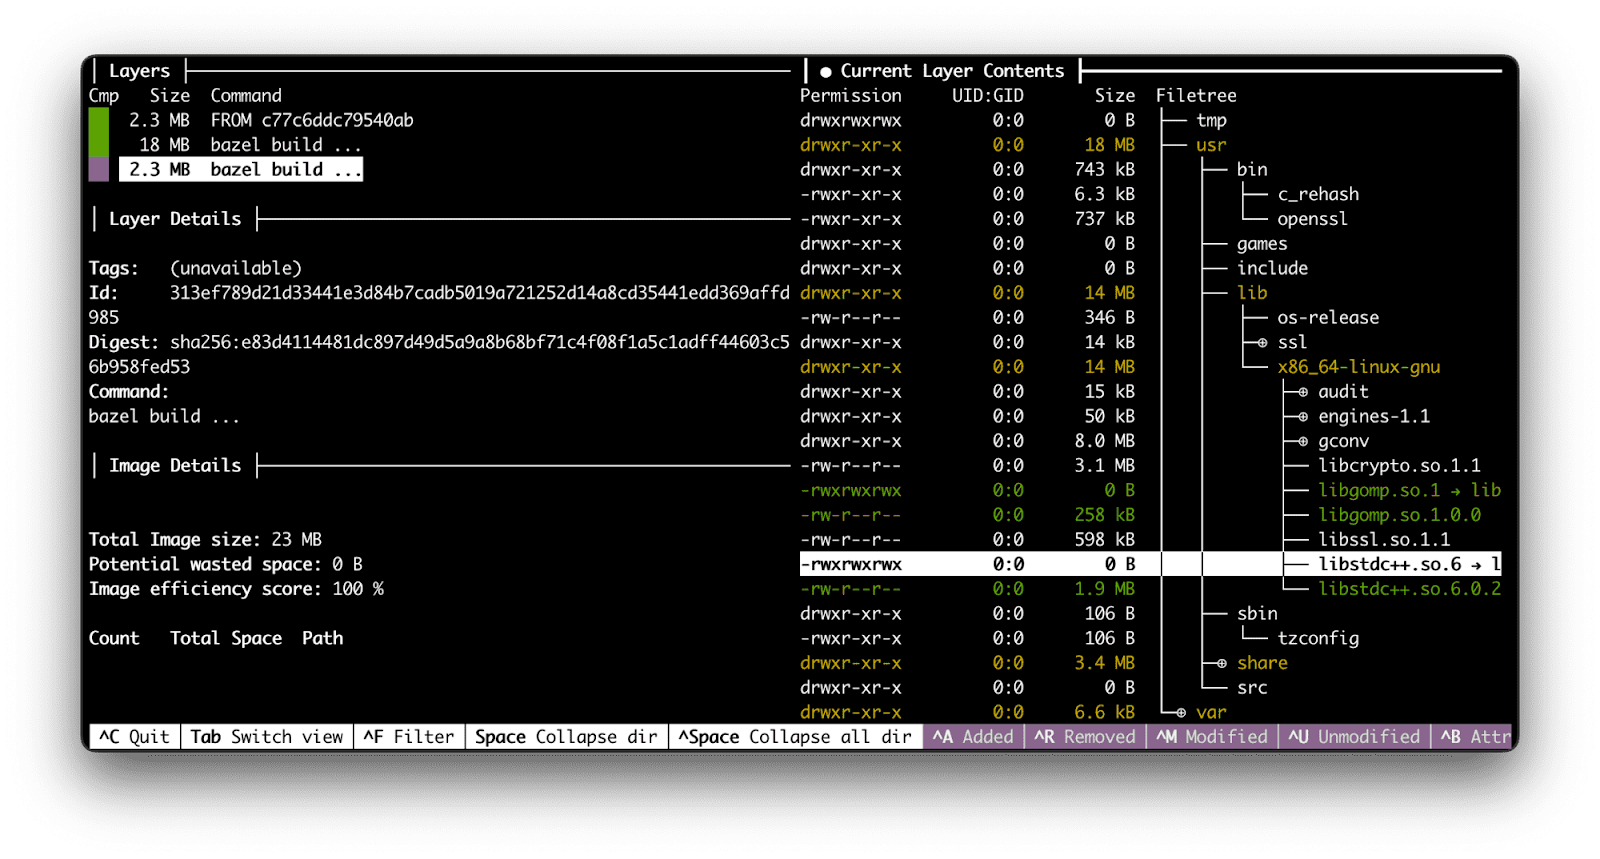Select the games directory
This screenshot has width=1600, height=859.
[1262, 244]
